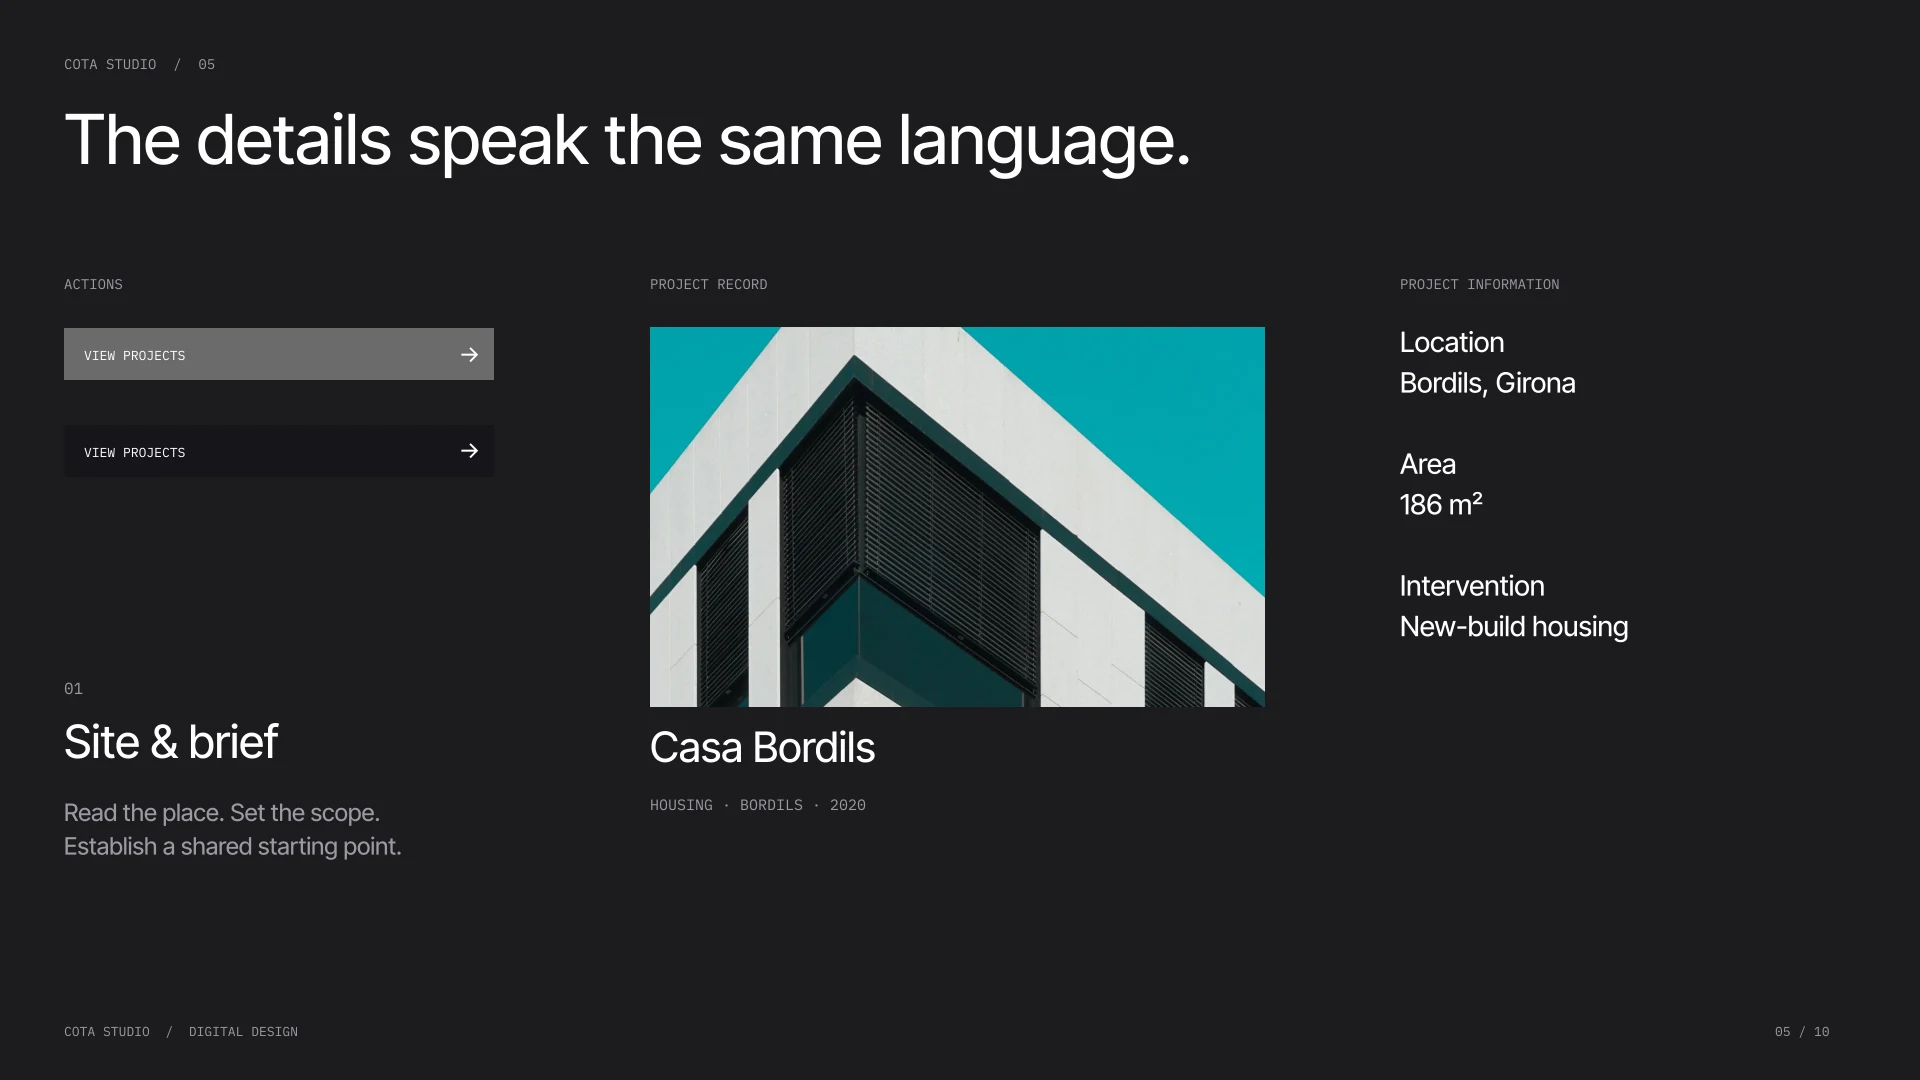The image size is (1920, 1080).
Task: Click the Intervention field label
Action: (x=1472, y=586)
